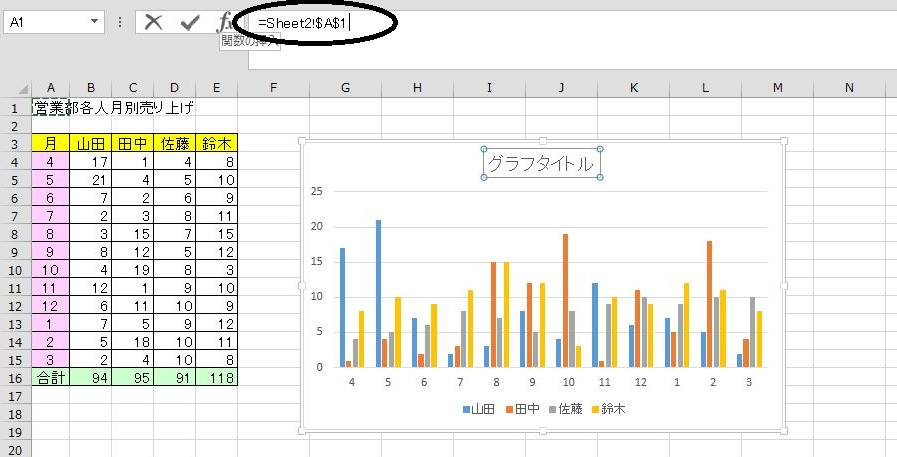Click the 合計 cell in column A
Image resolution: width=897 pixels, height=457 pixels.
[x=50, y=378]
